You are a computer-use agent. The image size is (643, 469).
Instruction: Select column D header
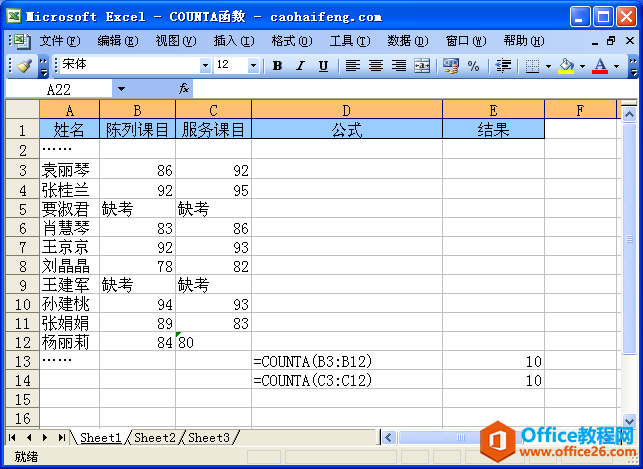pos(347,110)
